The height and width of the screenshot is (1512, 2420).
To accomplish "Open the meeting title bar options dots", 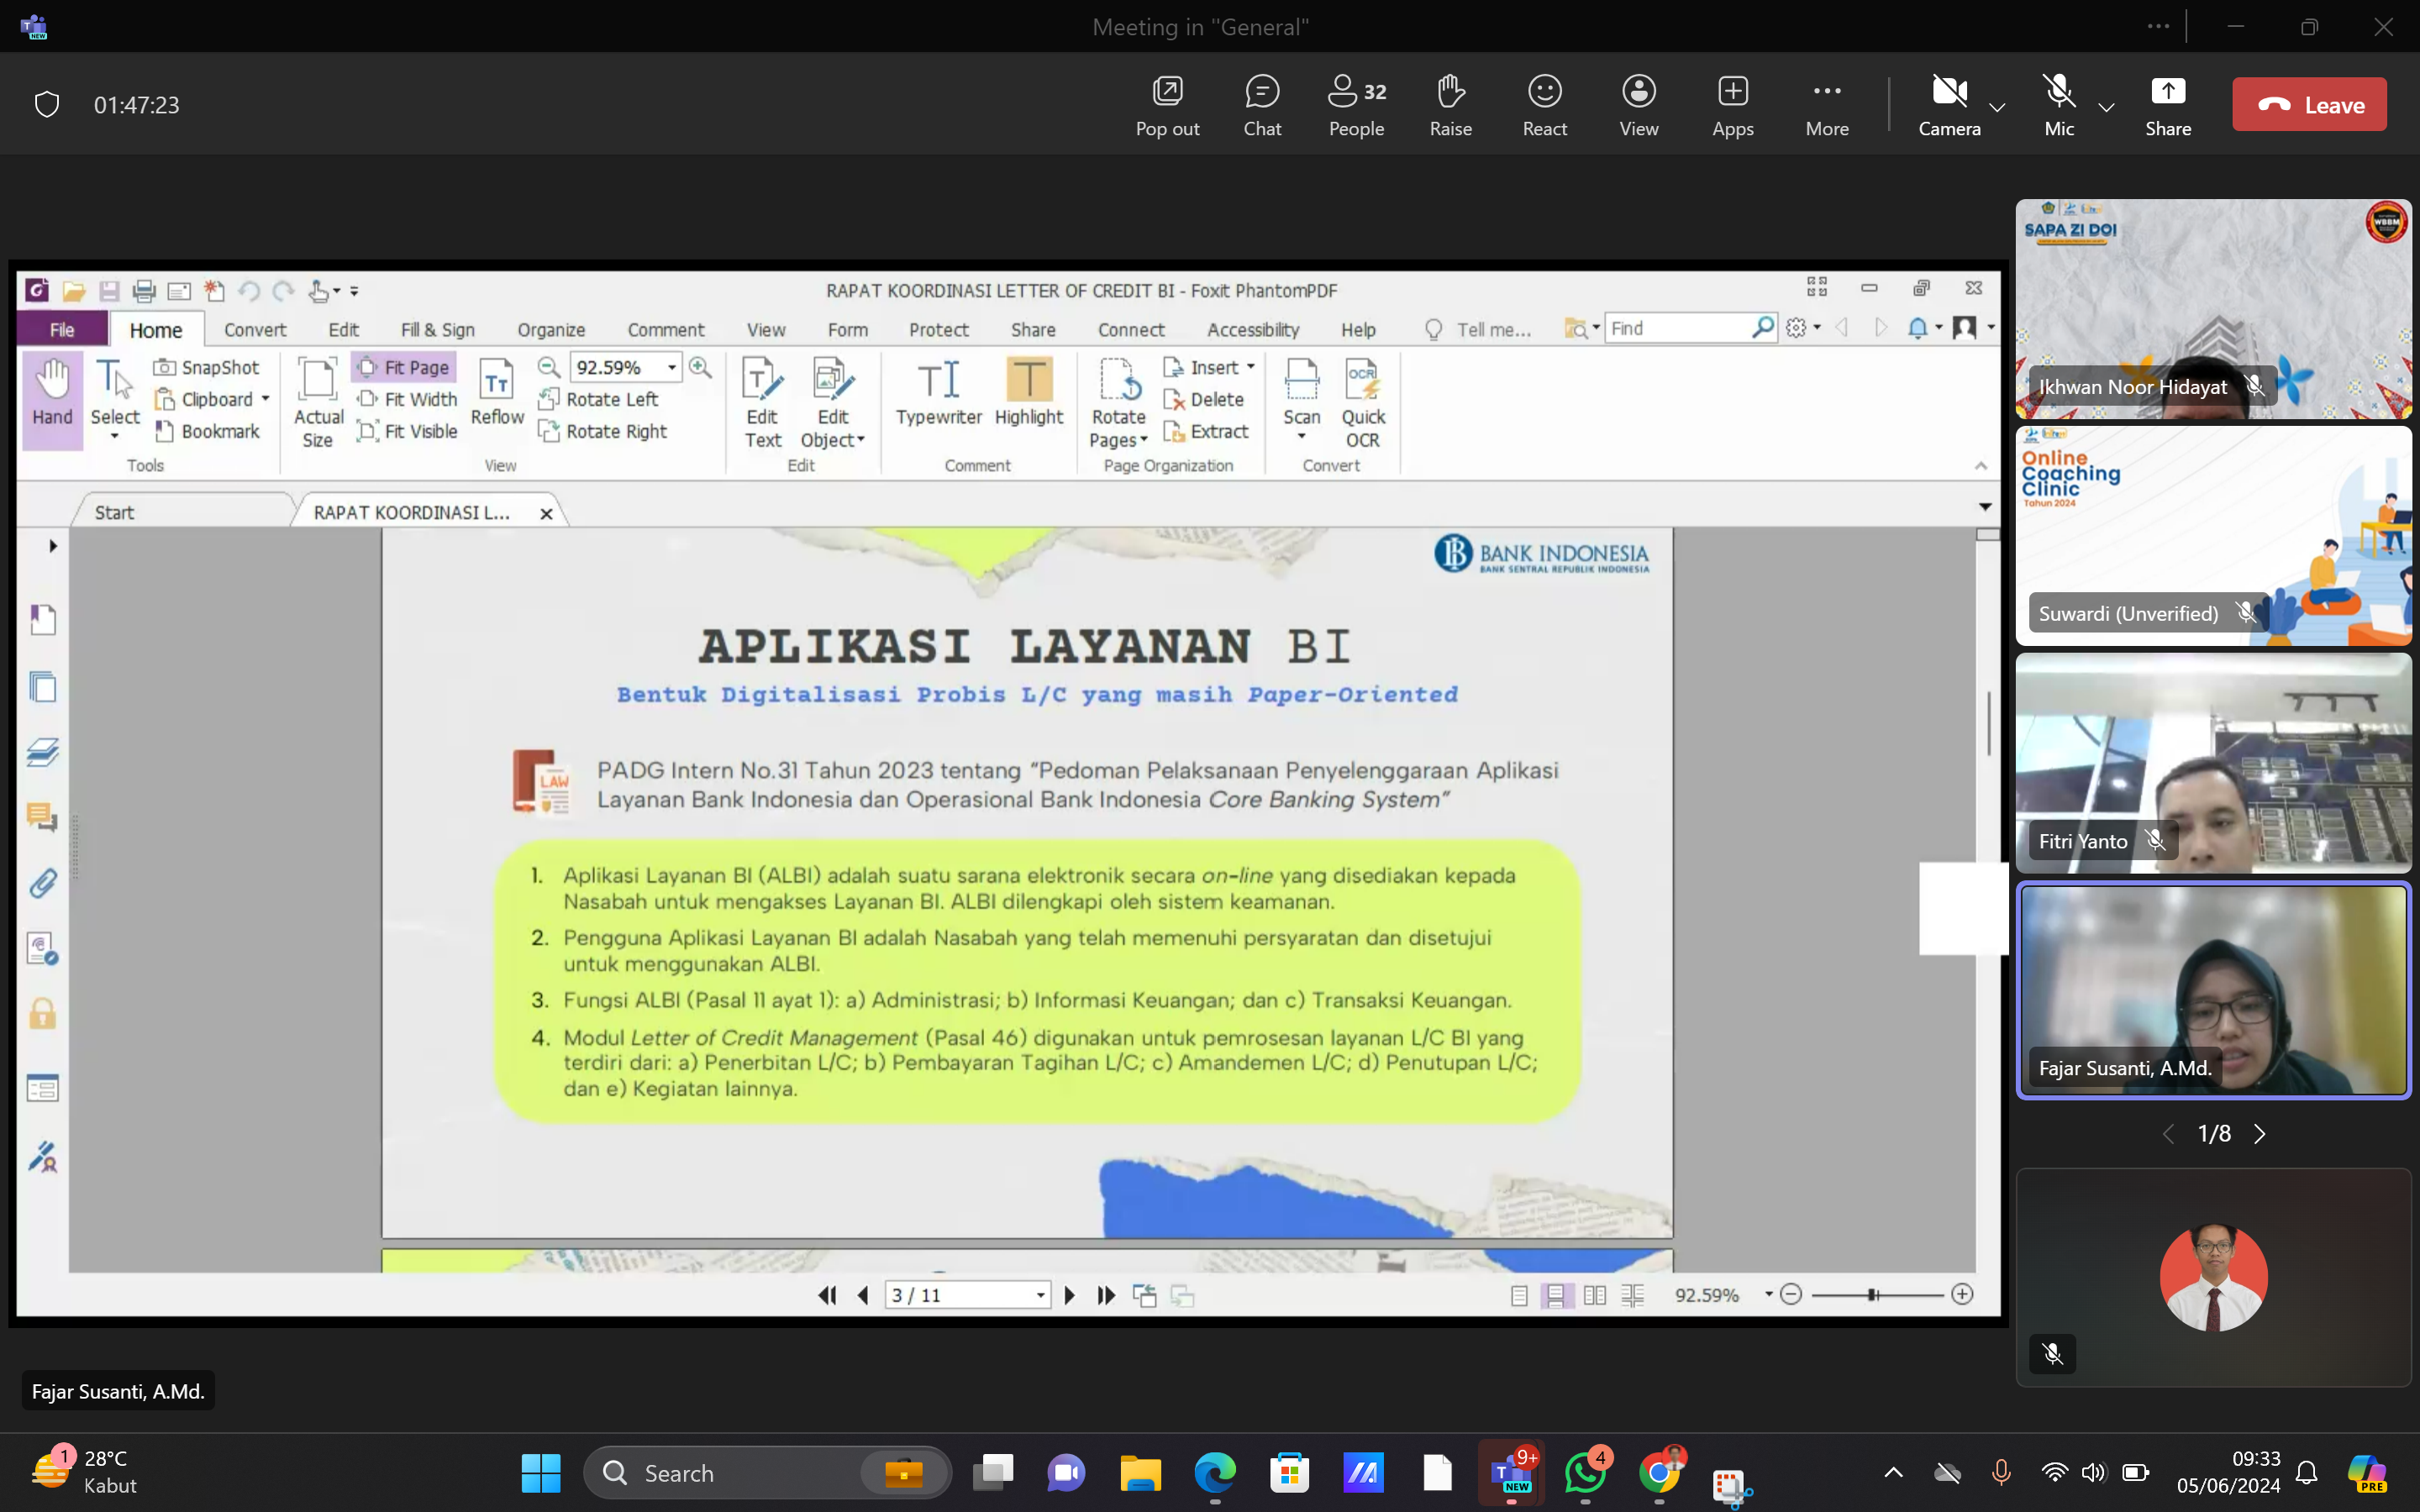I will (x=2158, y=27).
